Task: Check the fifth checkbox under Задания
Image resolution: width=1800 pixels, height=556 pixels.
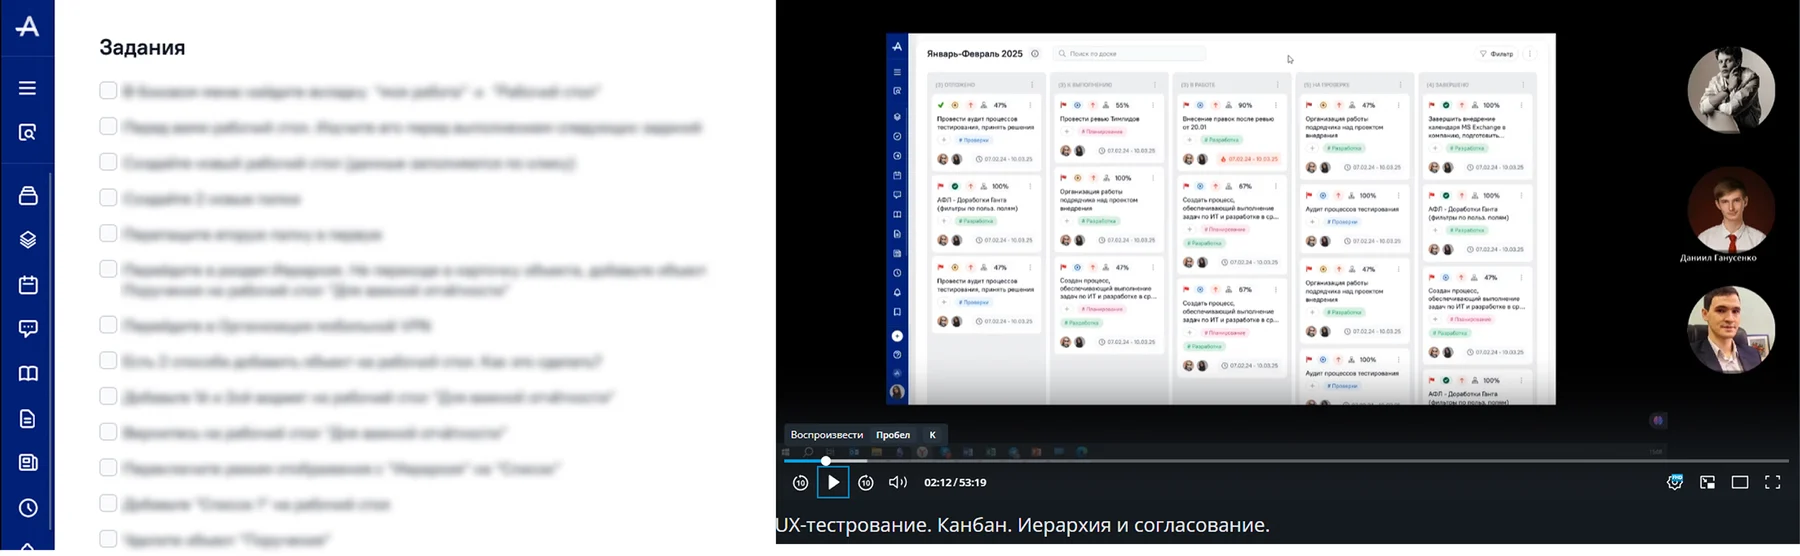Action: [108, 233]
